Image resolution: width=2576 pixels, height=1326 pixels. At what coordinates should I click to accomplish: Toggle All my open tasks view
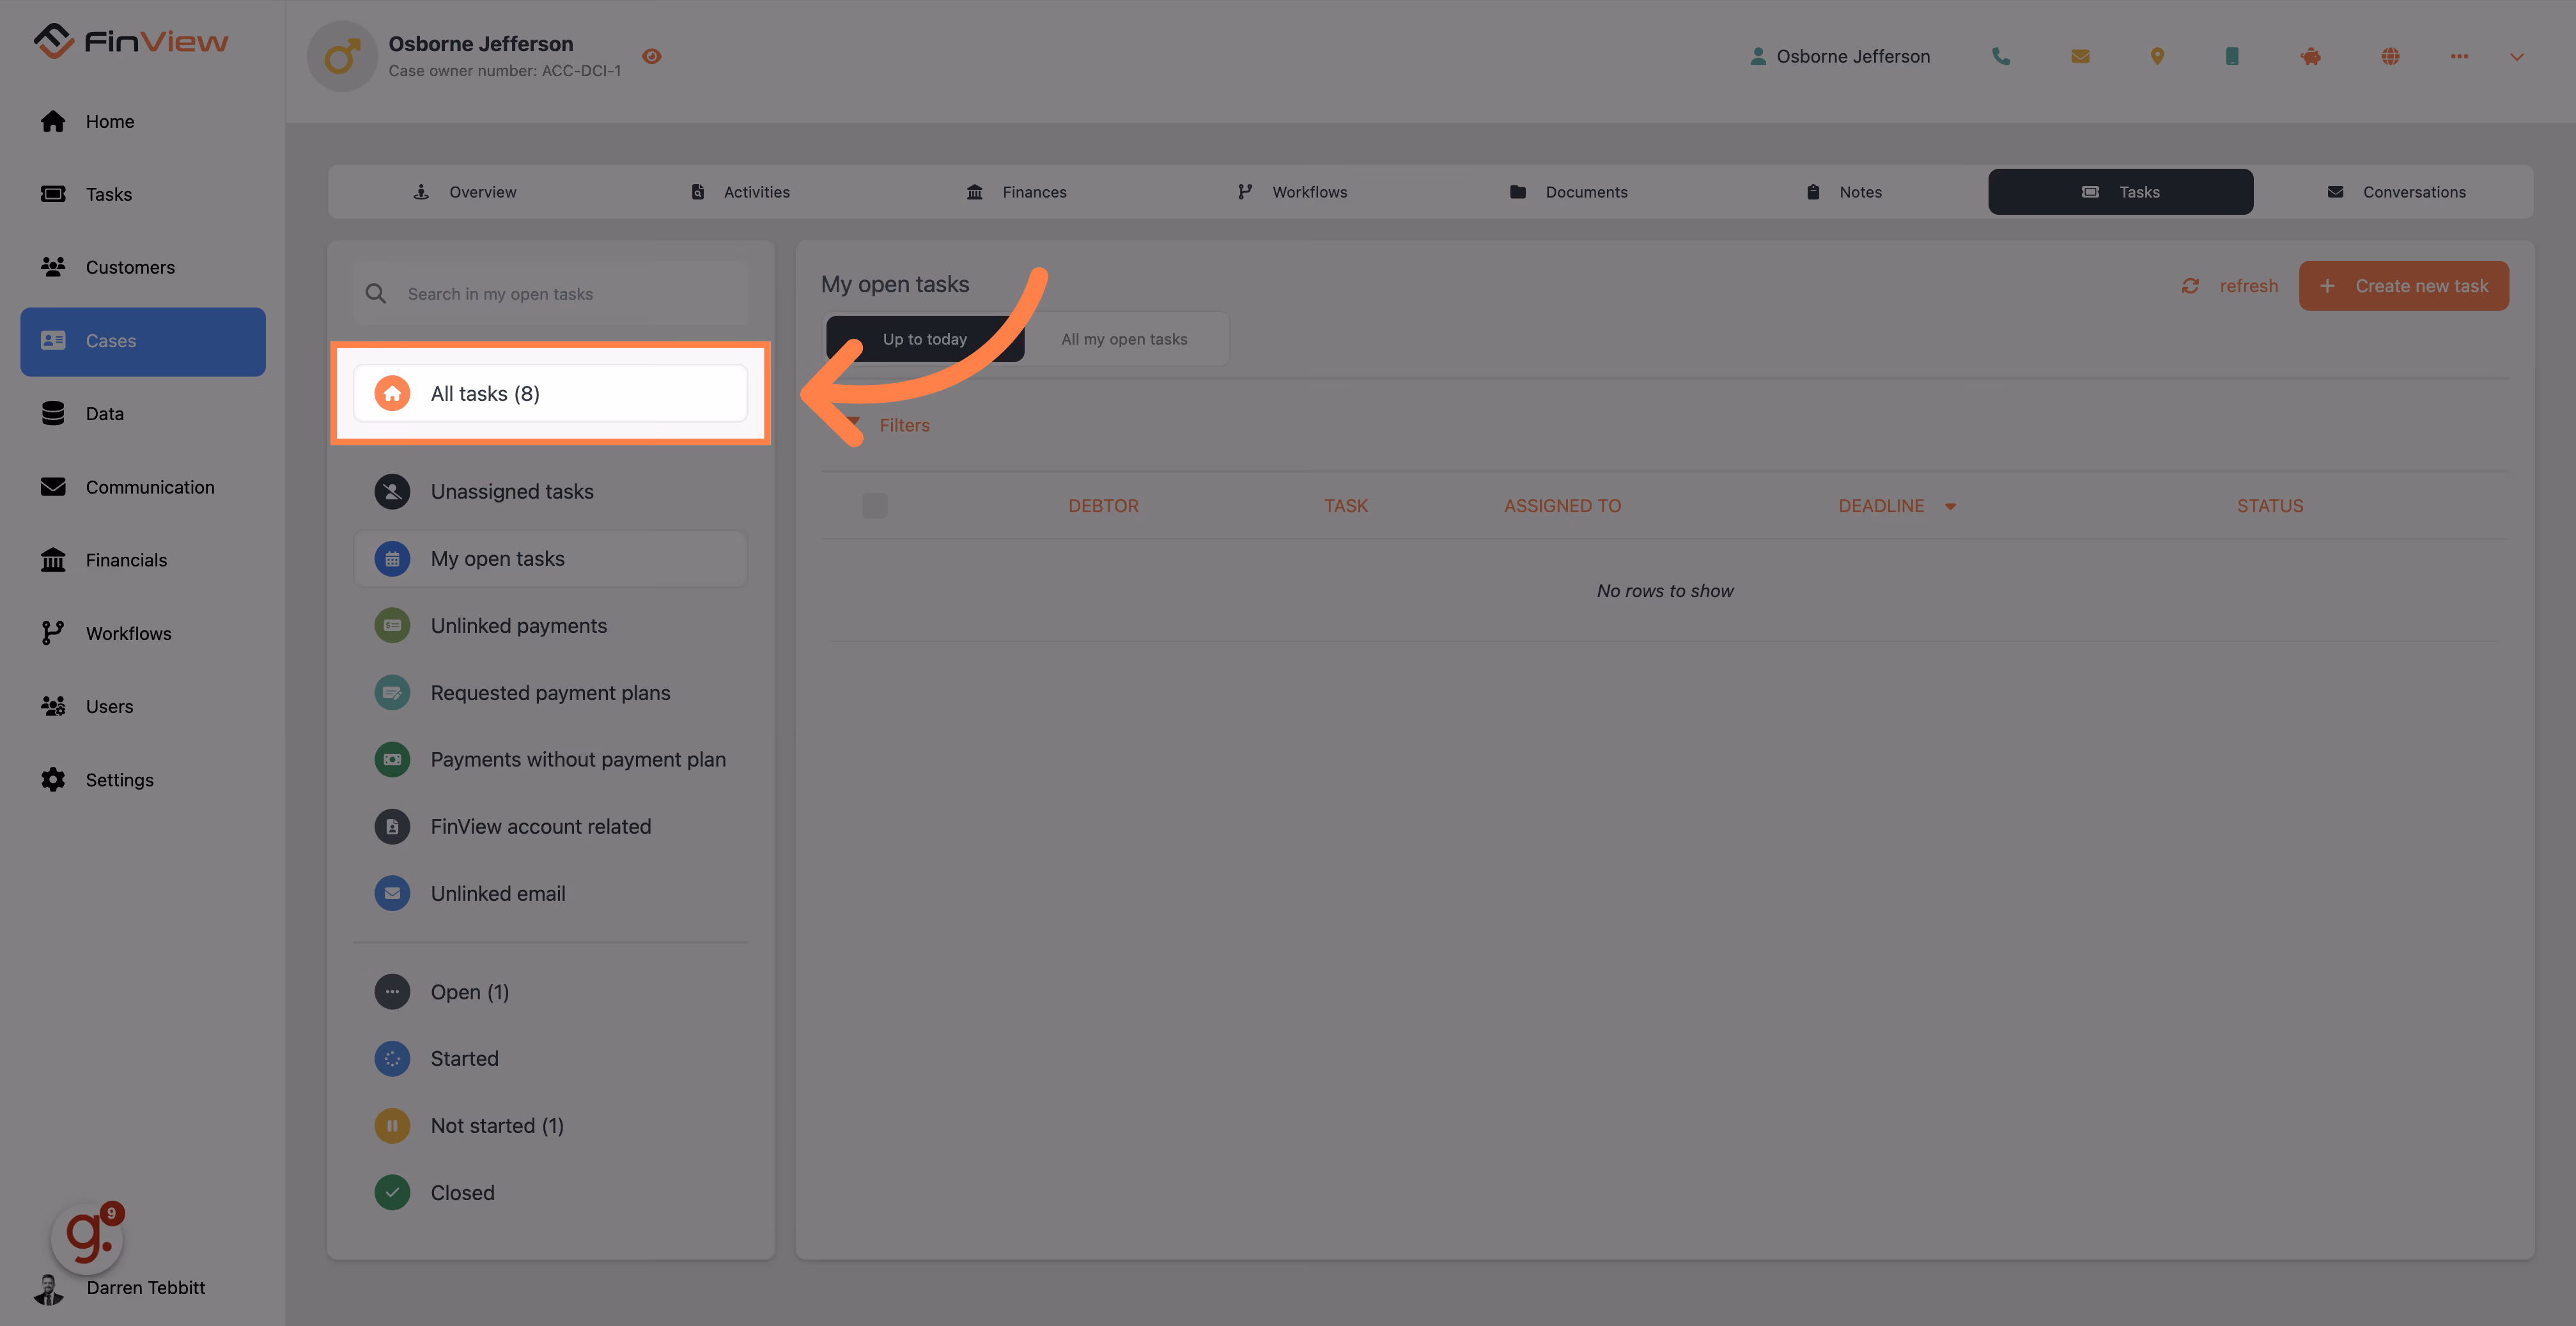click(x=1125, y=339)
